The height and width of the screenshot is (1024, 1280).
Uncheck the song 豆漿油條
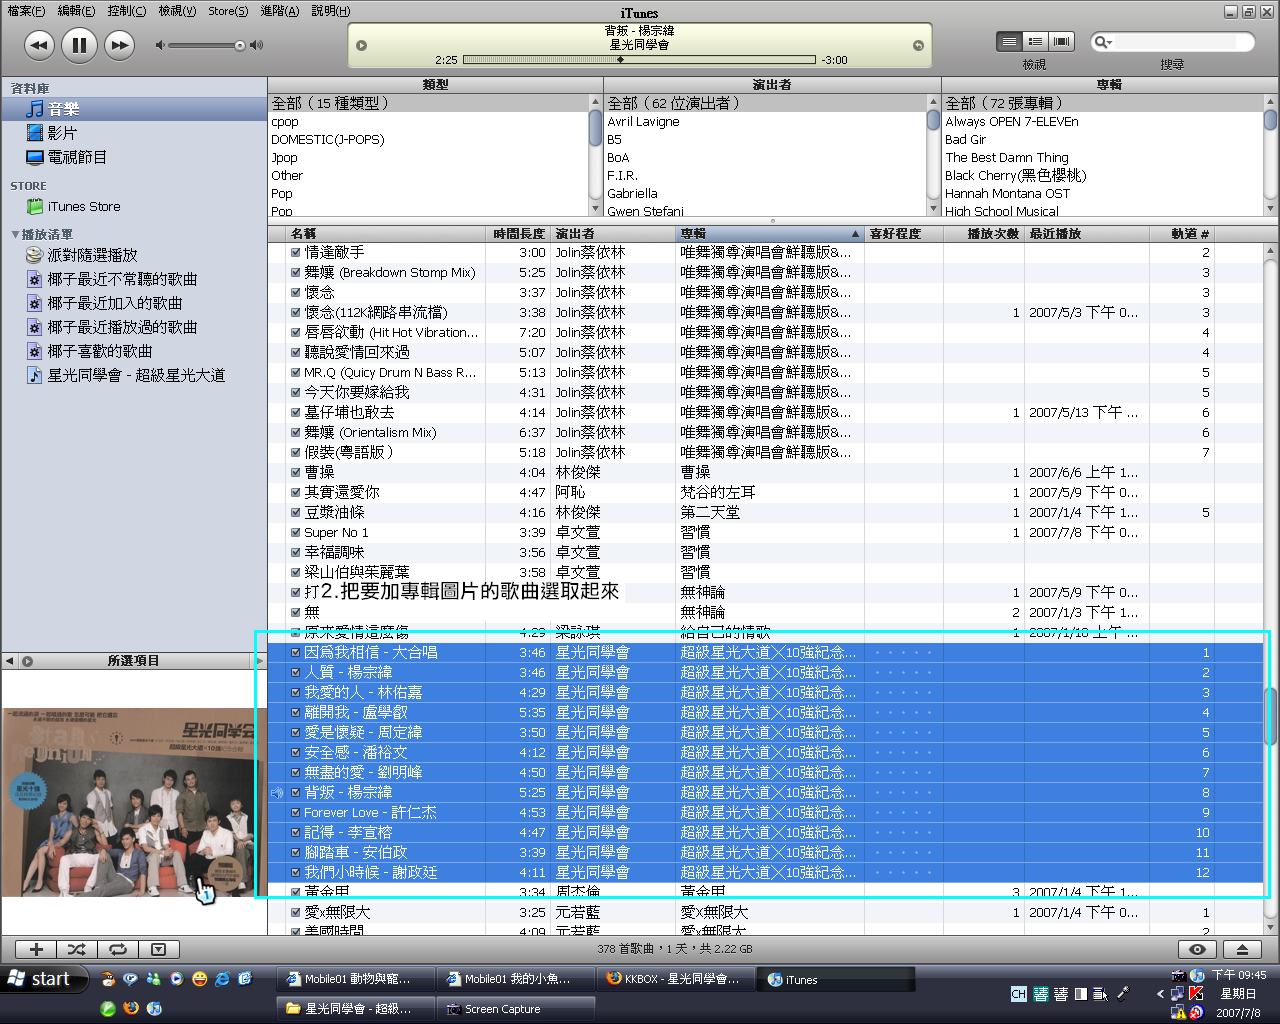pos(295,512)
